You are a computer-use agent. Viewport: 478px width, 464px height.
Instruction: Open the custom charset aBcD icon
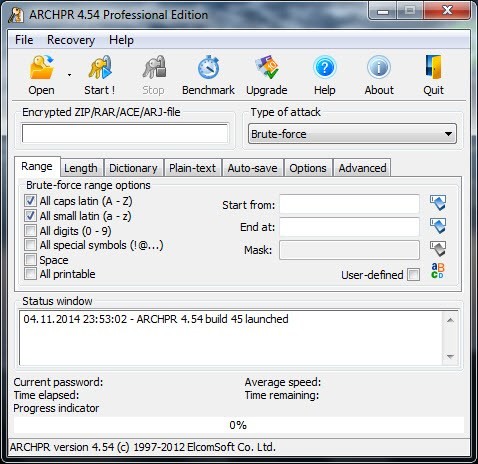438,271
